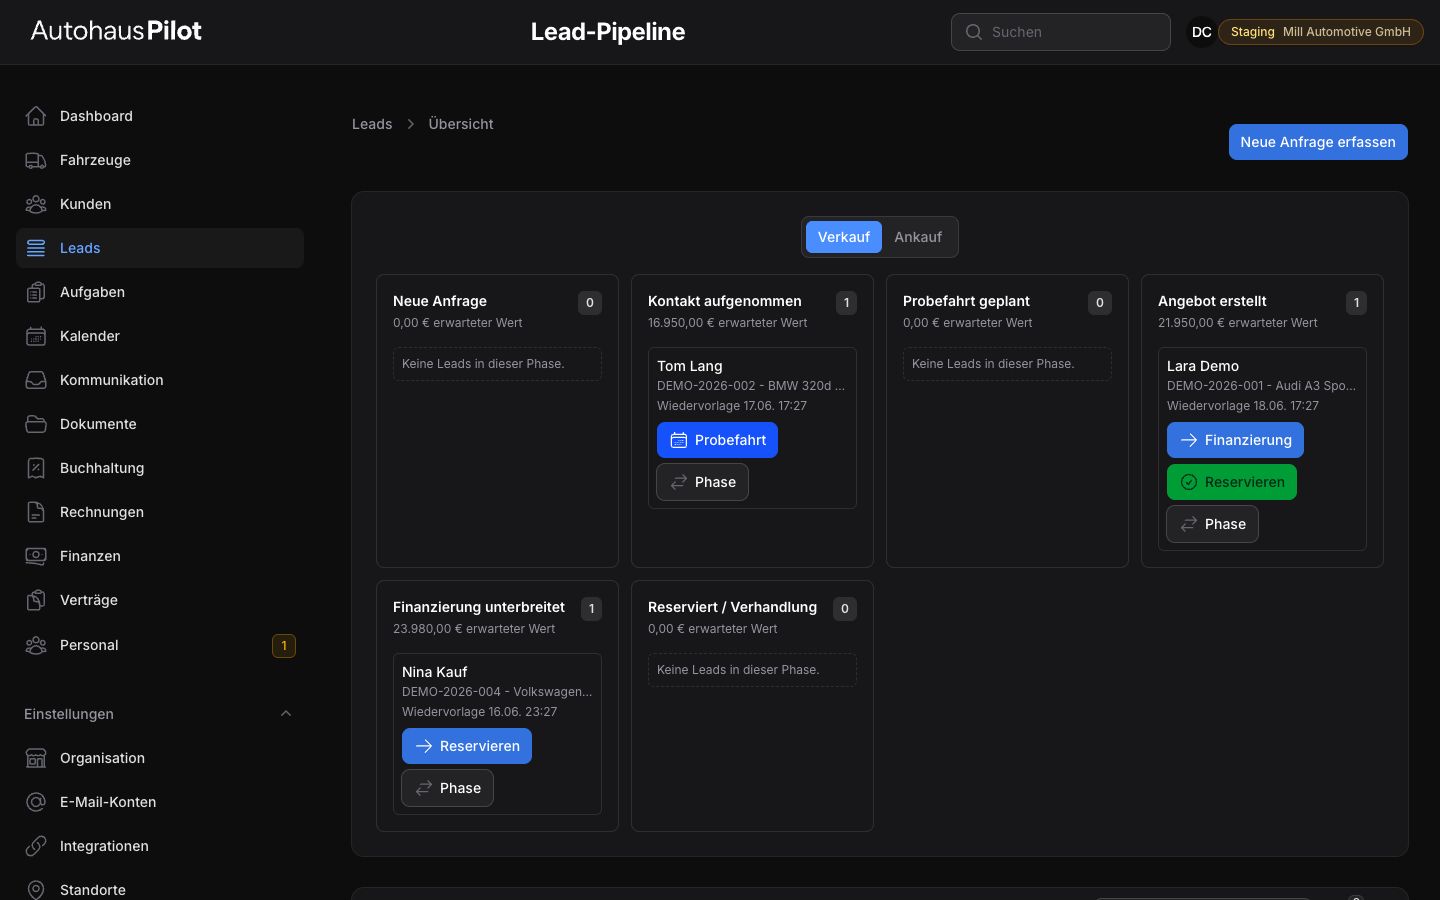Click the Kunden people icon
The width and height of the screenshot is (1440, 900).
(36, 204)
